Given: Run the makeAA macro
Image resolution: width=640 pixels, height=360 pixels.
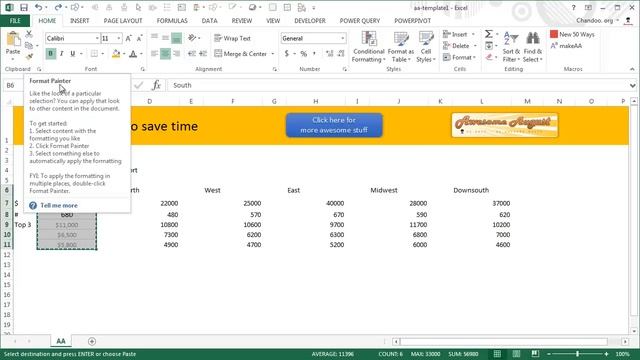Looking at the screenshot, I should pyautogui.click(x=567, y=46).
